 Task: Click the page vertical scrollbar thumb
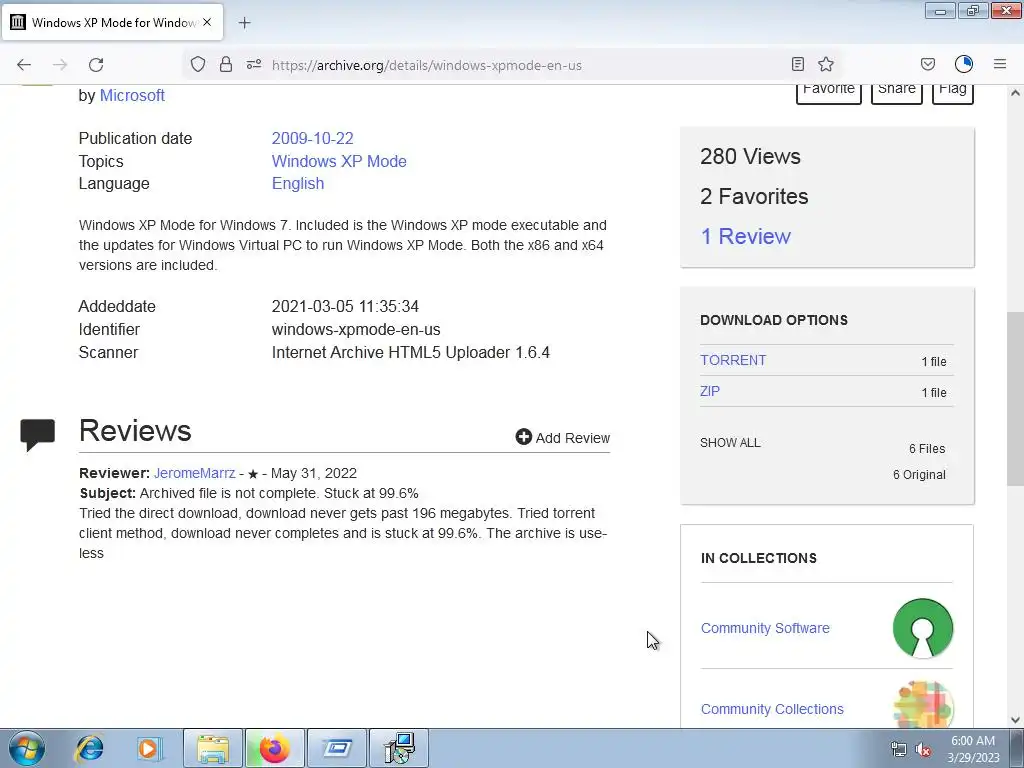(x=1015, y=399)
